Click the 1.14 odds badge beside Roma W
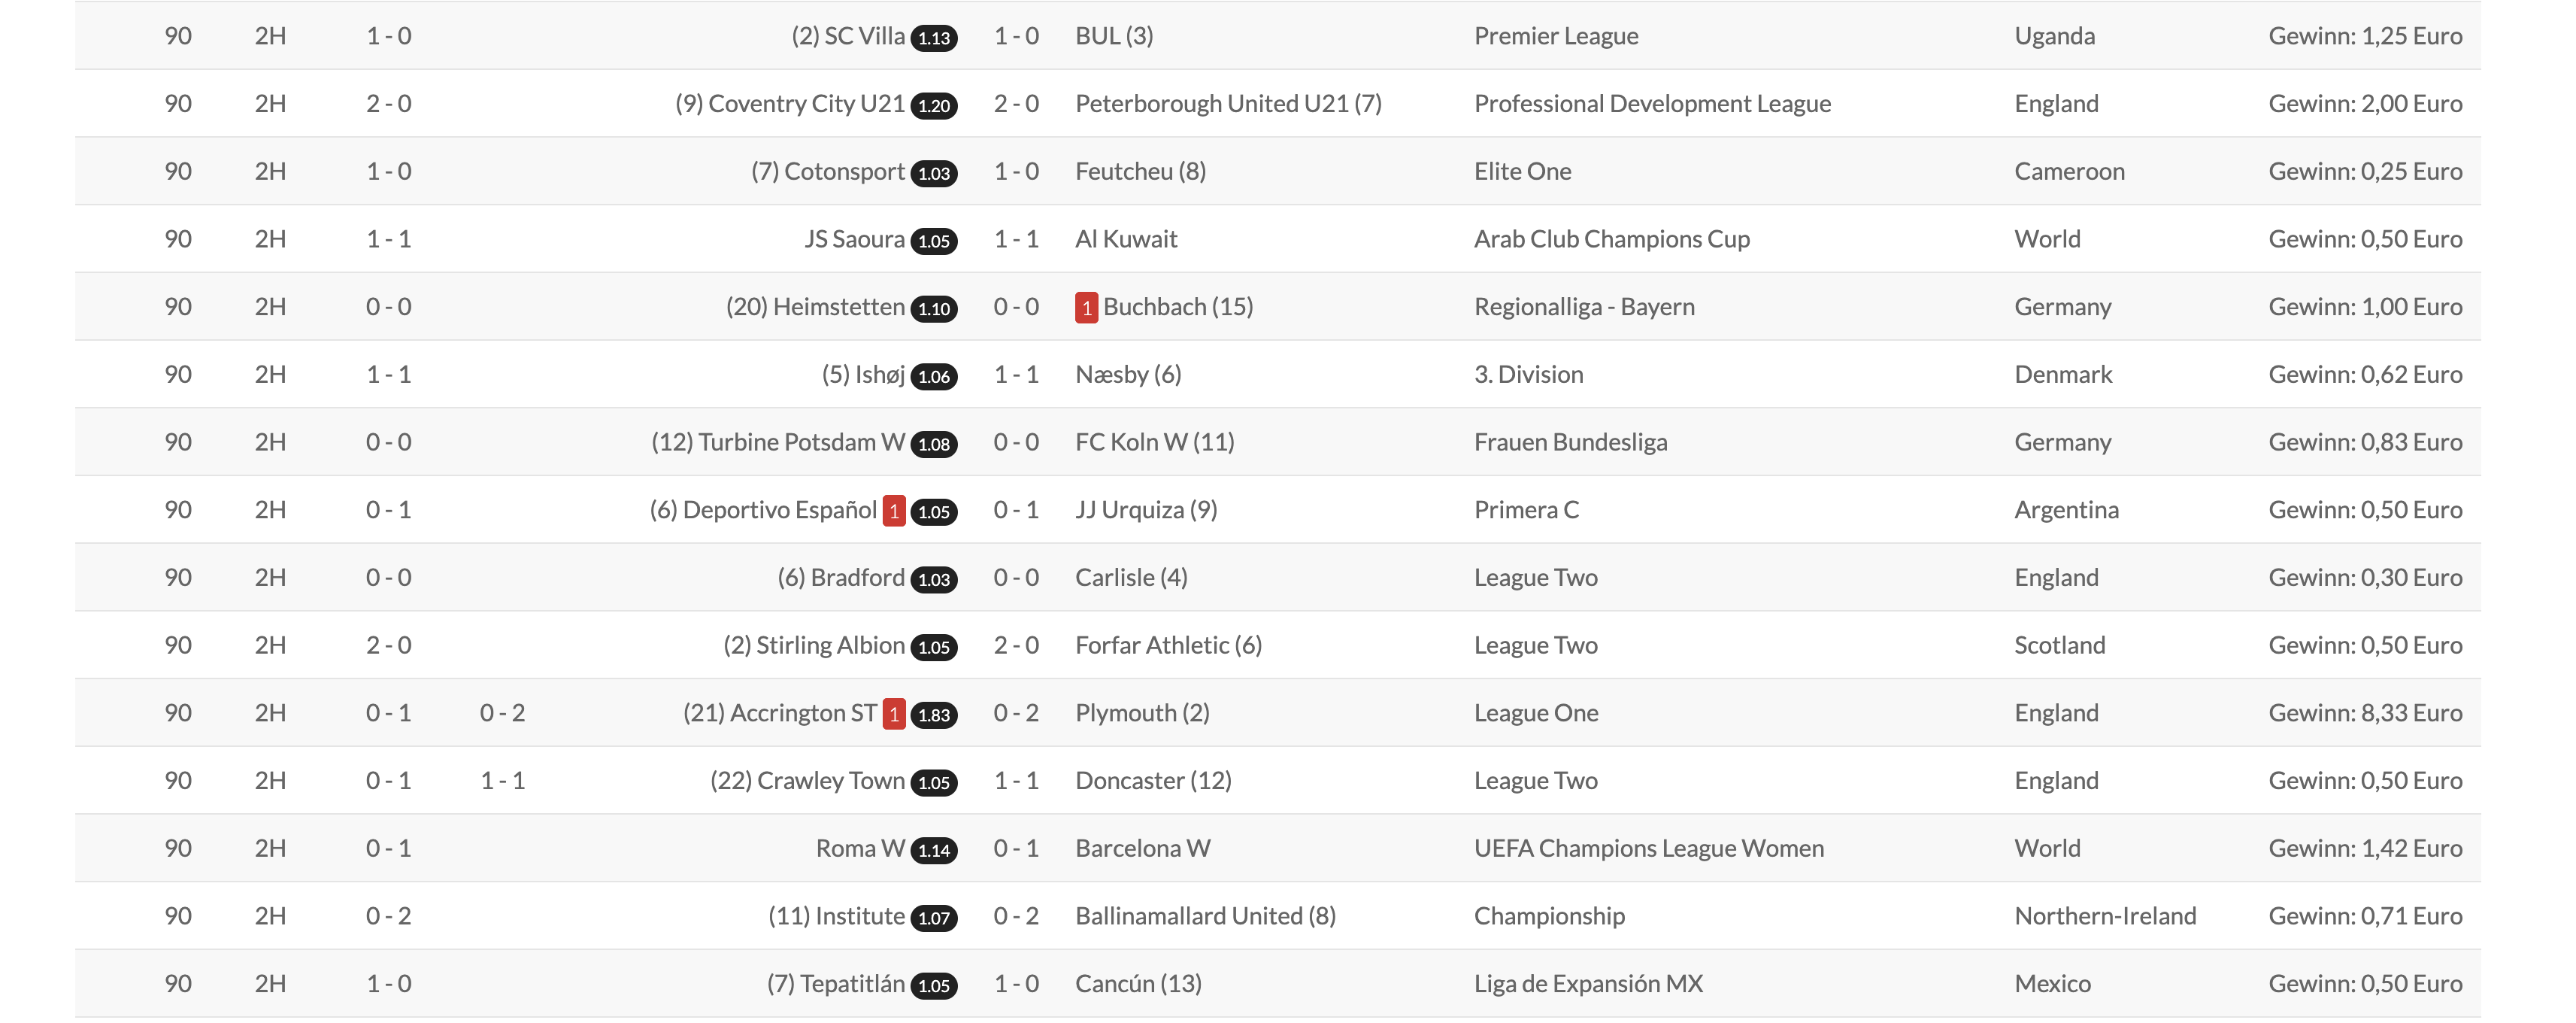The image size is (2576, 1023). pos(933,850)
